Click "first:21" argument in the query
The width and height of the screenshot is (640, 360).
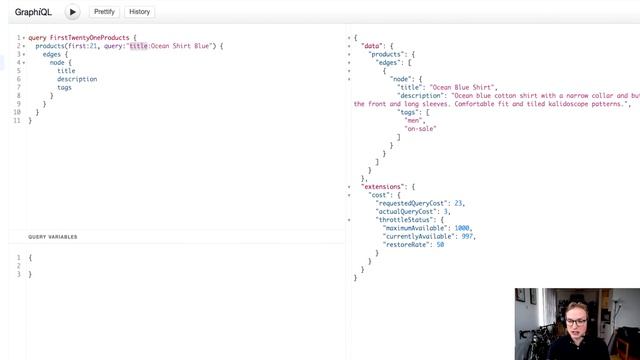[82, 46]
